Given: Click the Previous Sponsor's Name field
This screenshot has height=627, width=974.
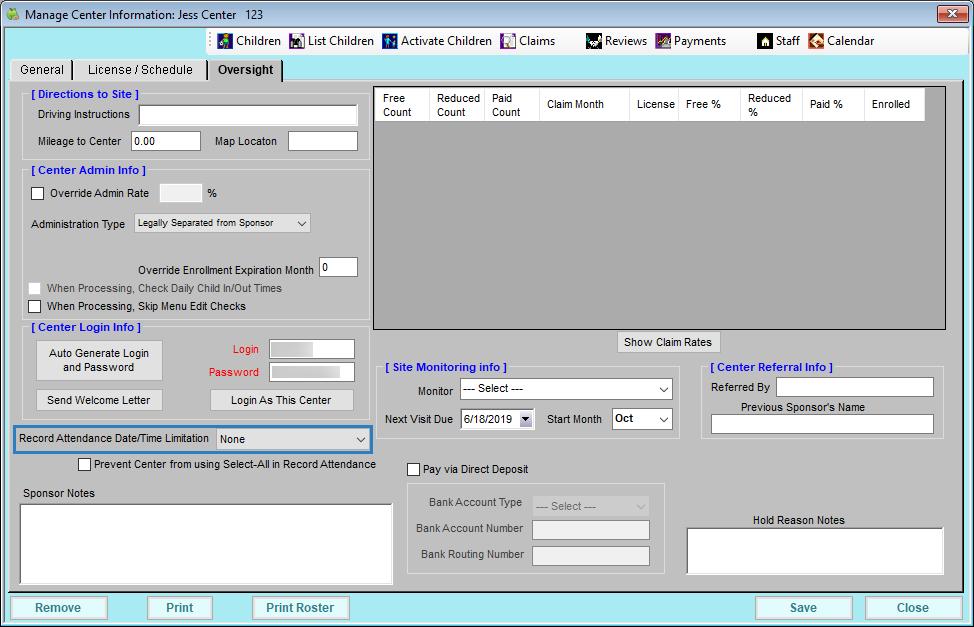Looking at the screenshot, I should coord(822,424).
